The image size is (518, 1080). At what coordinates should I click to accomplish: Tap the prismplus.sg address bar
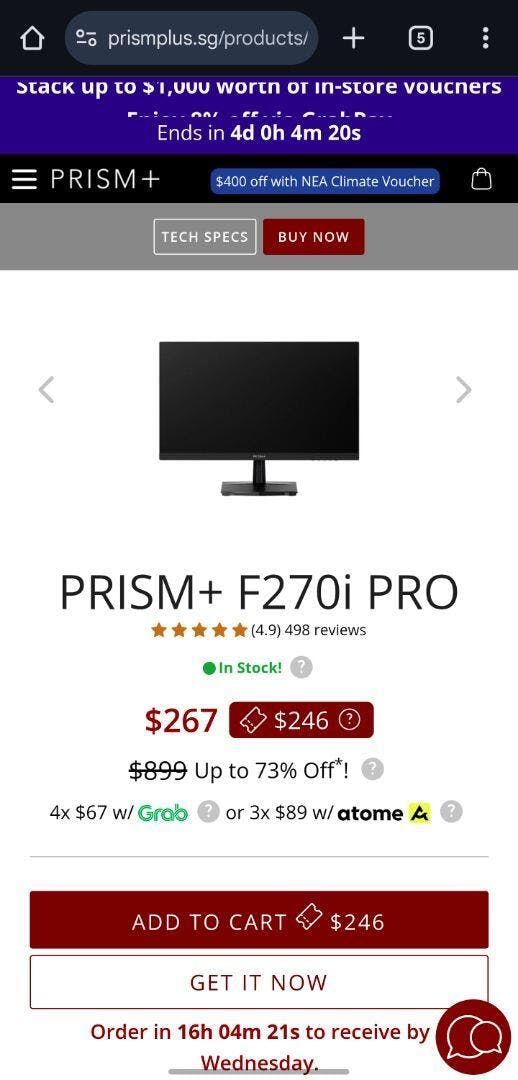pyautogui.click(x=191, y=38)
